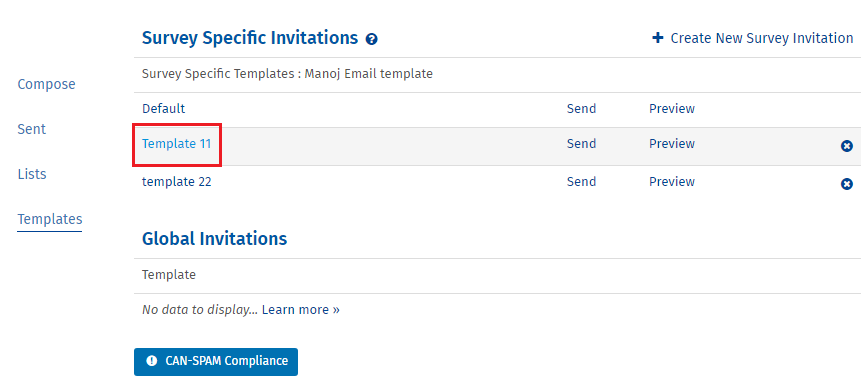Remove template 22 using its X icon
Viewport: 863px width, 380px height.
pyautogui.click(x=846, y=184)
